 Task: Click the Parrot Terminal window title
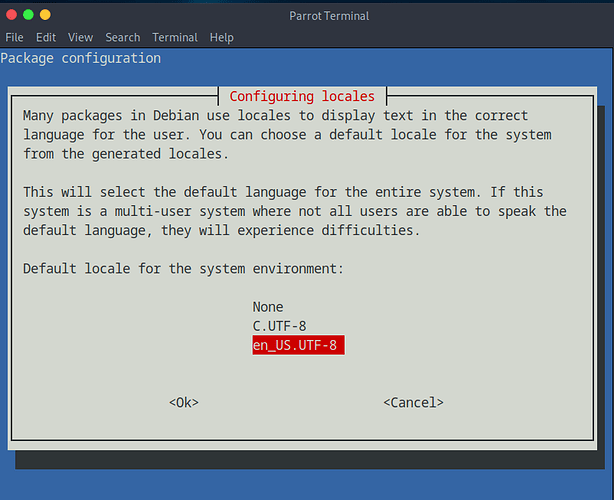tap(329, 16)
